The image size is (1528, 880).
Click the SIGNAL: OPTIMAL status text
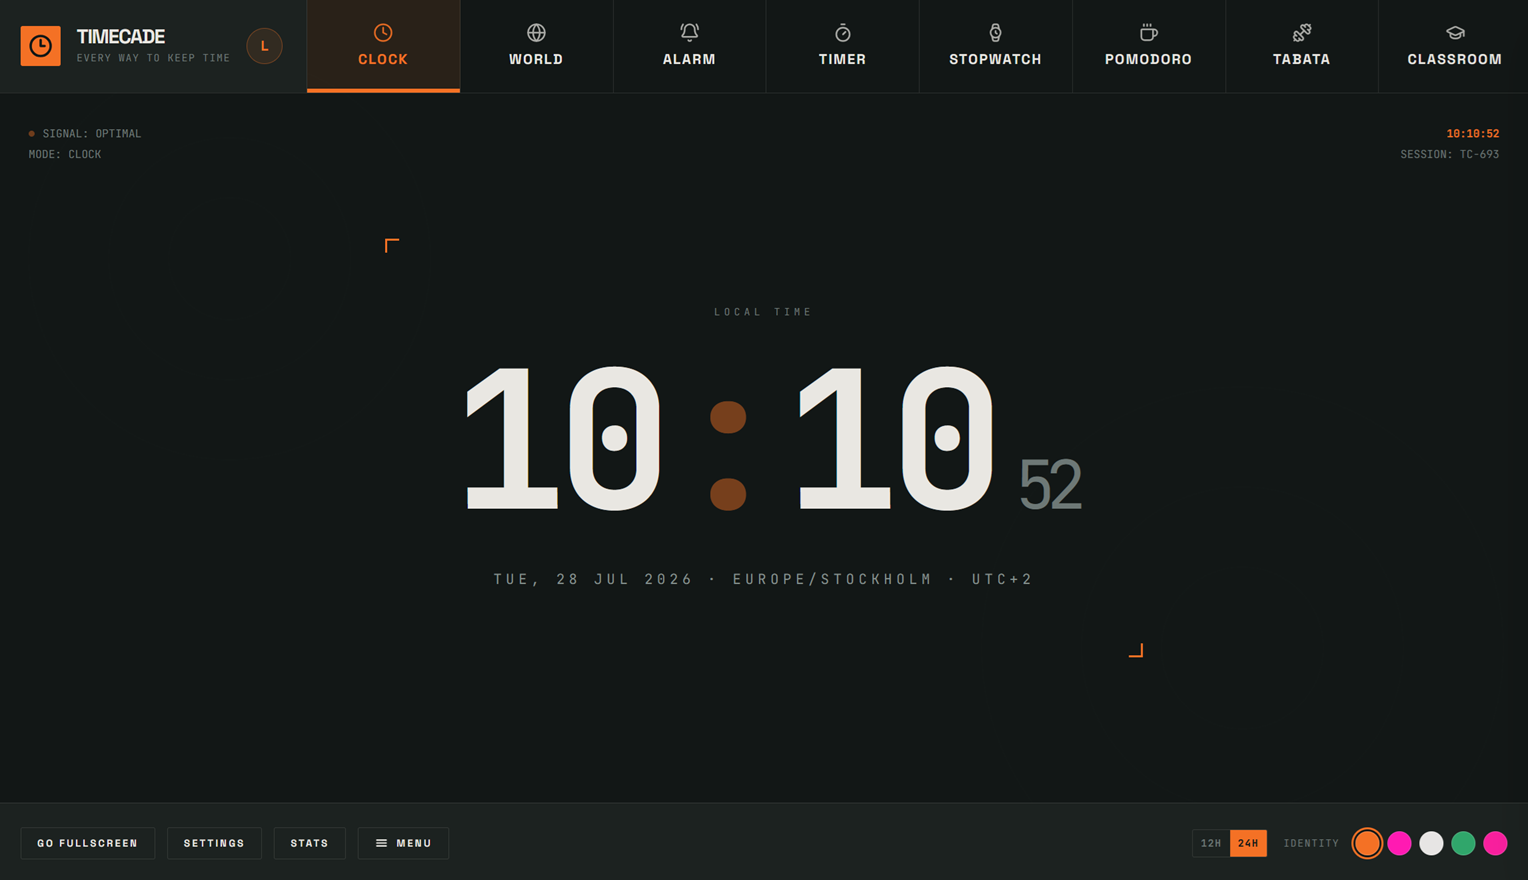91,133
